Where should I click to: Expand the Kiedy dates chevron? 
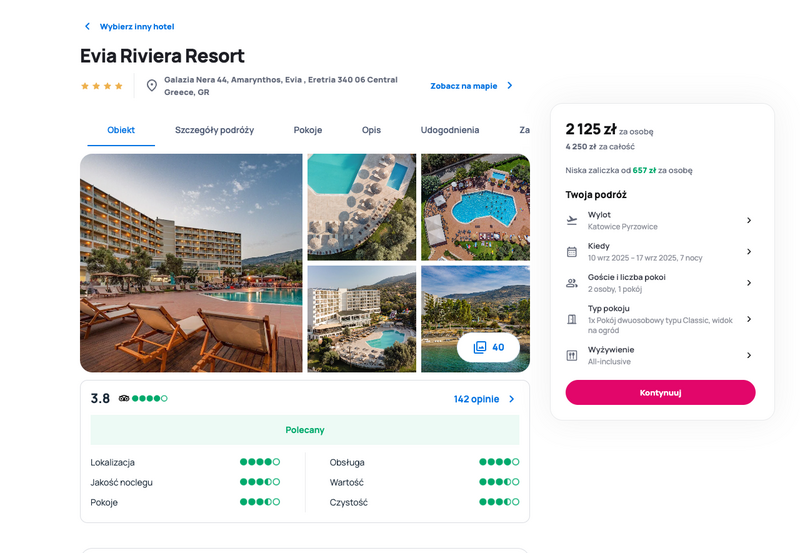click(x=748, y=252)
